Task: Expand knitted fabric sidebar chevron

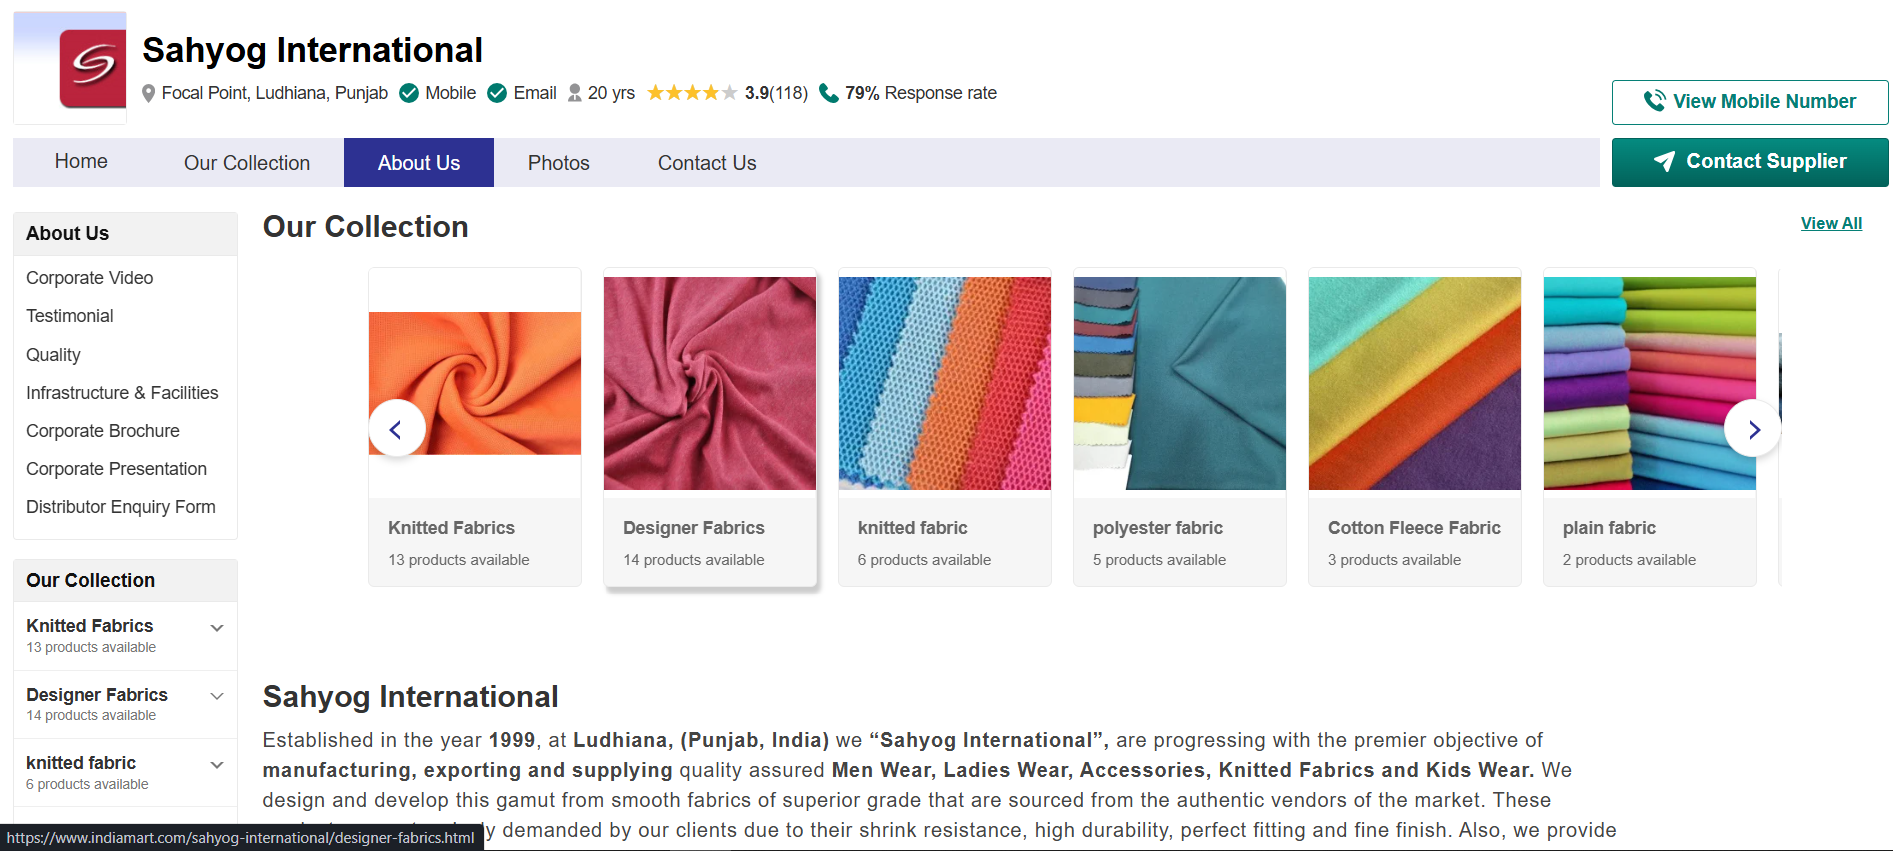Action: [x=217, y=765]
